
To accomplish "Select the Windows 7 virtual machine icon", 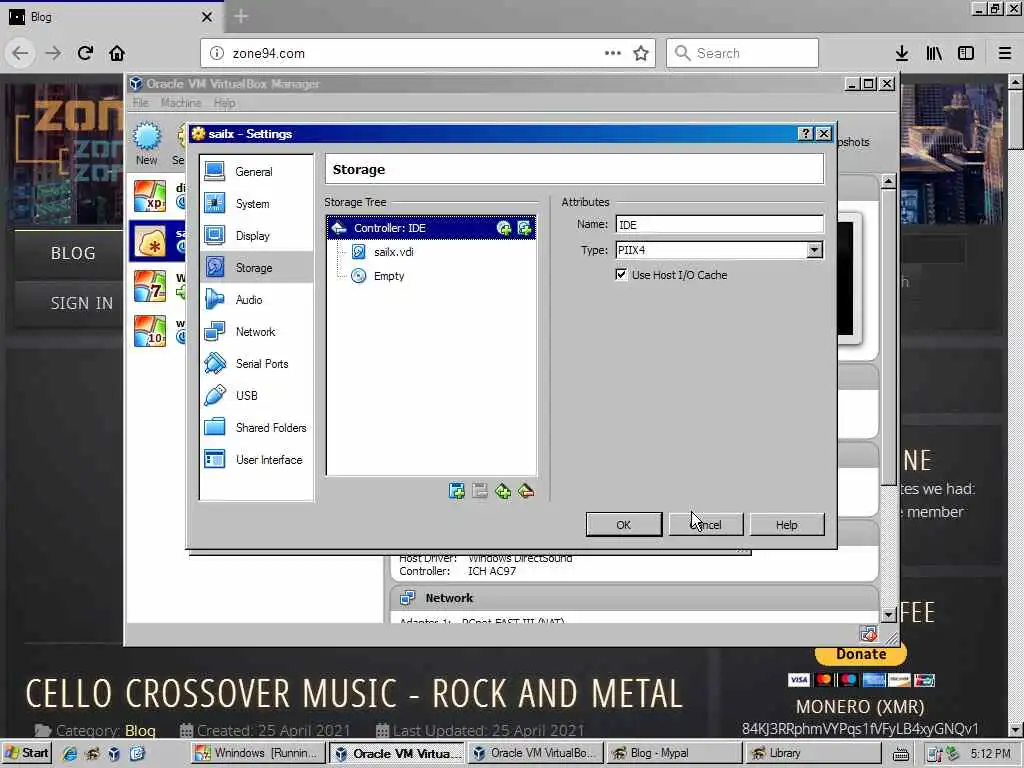I will click(150, 285).
